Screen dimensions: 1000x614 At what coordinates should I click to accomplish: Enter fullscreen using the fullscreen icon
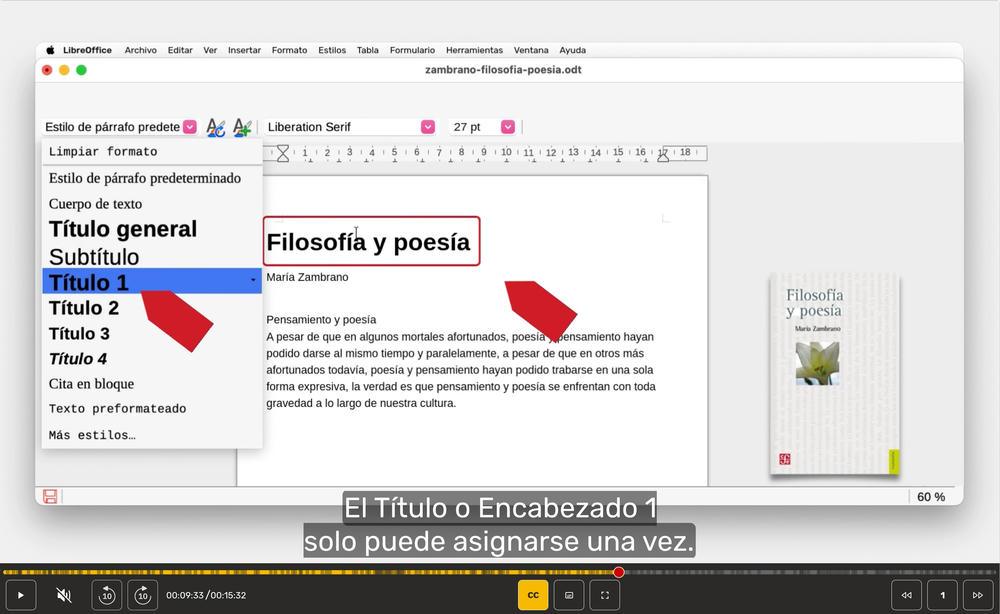tap(604, 594)
